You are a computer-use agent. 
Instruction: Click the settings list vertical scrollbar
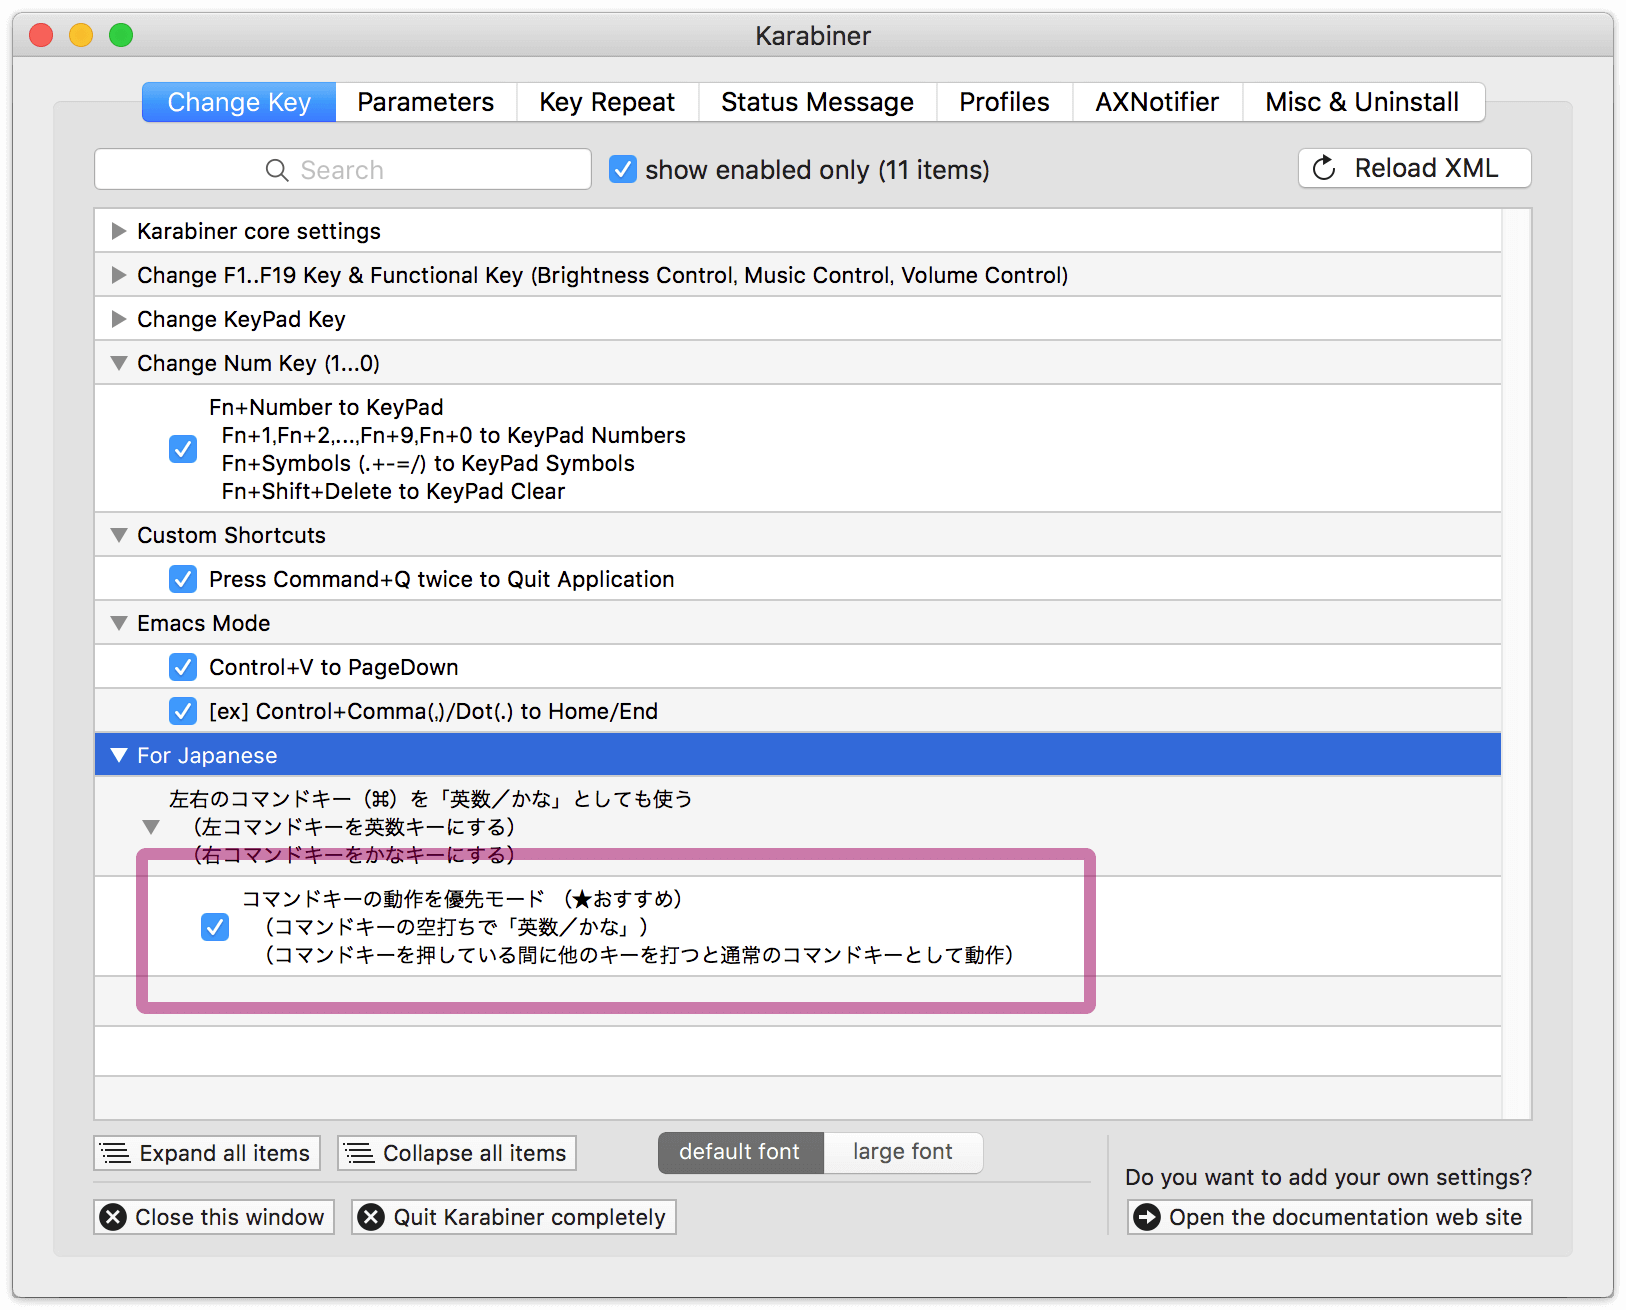(1517, 664)
